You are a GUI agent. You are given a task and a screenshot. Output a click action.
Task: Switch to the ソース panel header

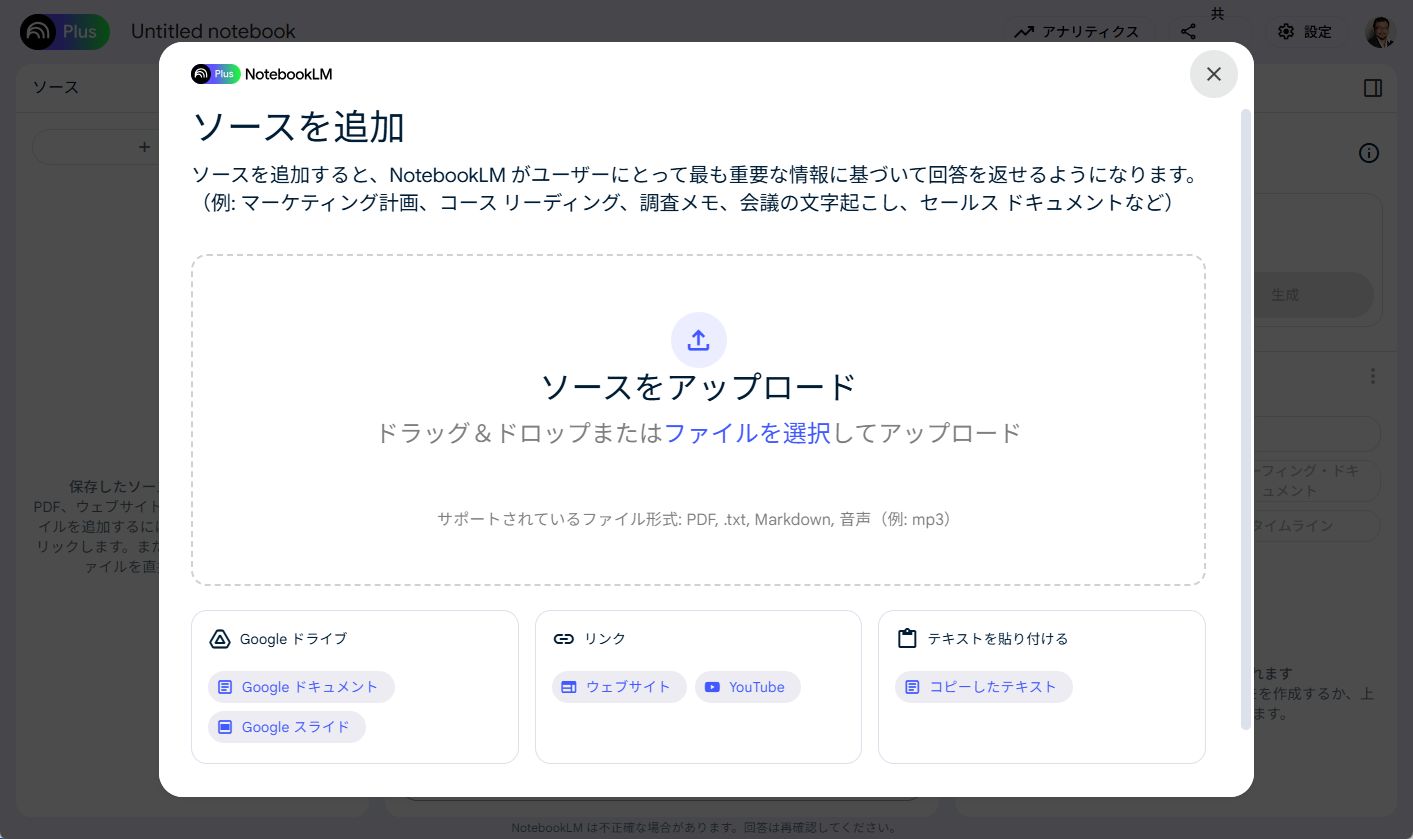click(x=56, y=88)
